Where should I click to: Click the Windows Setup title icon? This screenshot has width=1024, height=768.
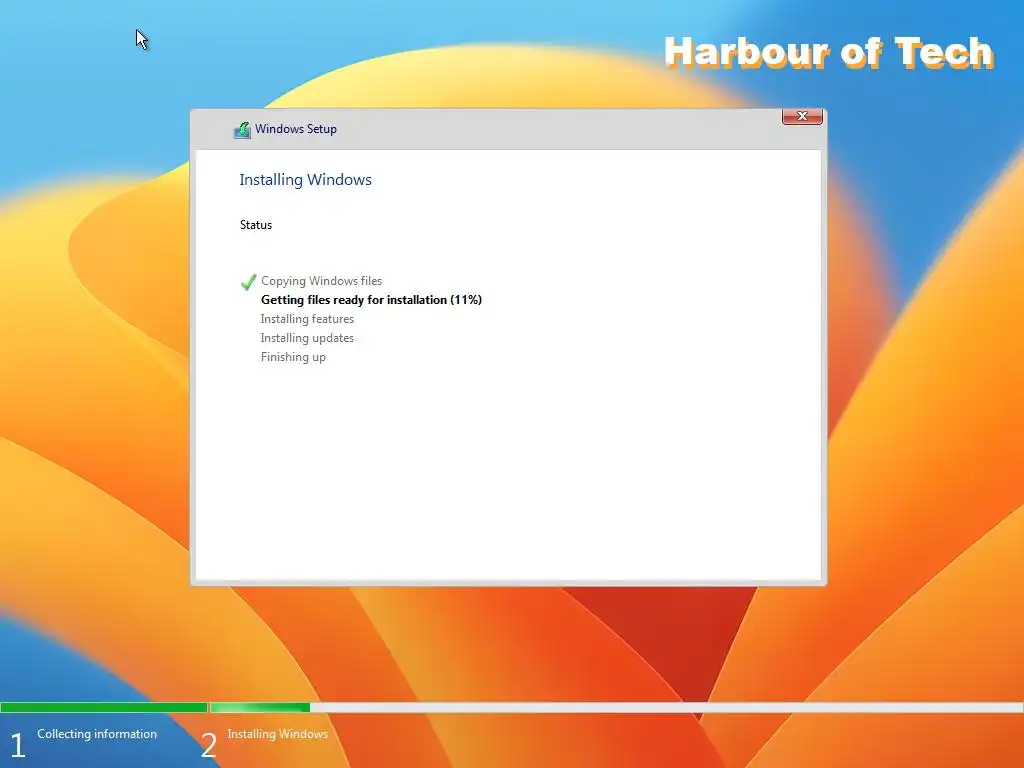click(x=242, y=129)
